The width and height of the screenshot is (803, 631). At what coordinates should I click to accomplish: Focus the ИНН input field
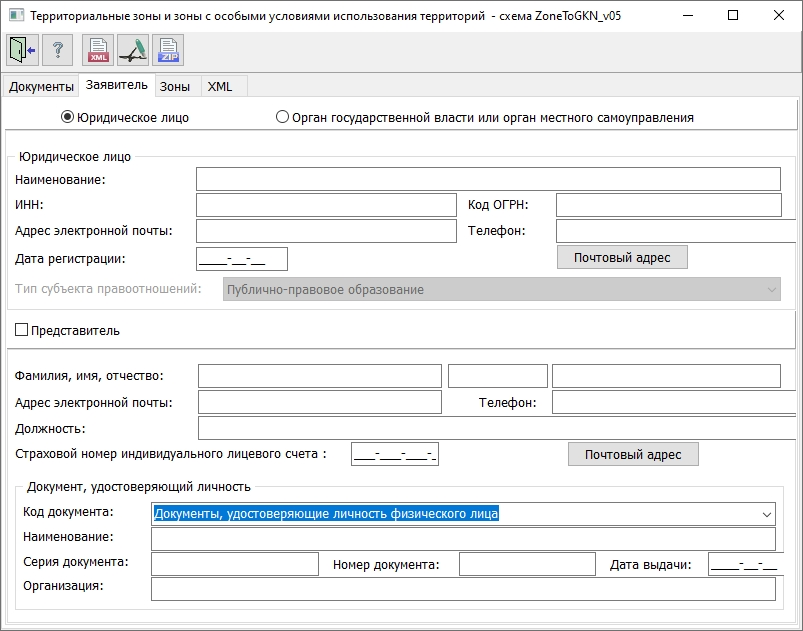pyautogui.click(x=326, y=205)
